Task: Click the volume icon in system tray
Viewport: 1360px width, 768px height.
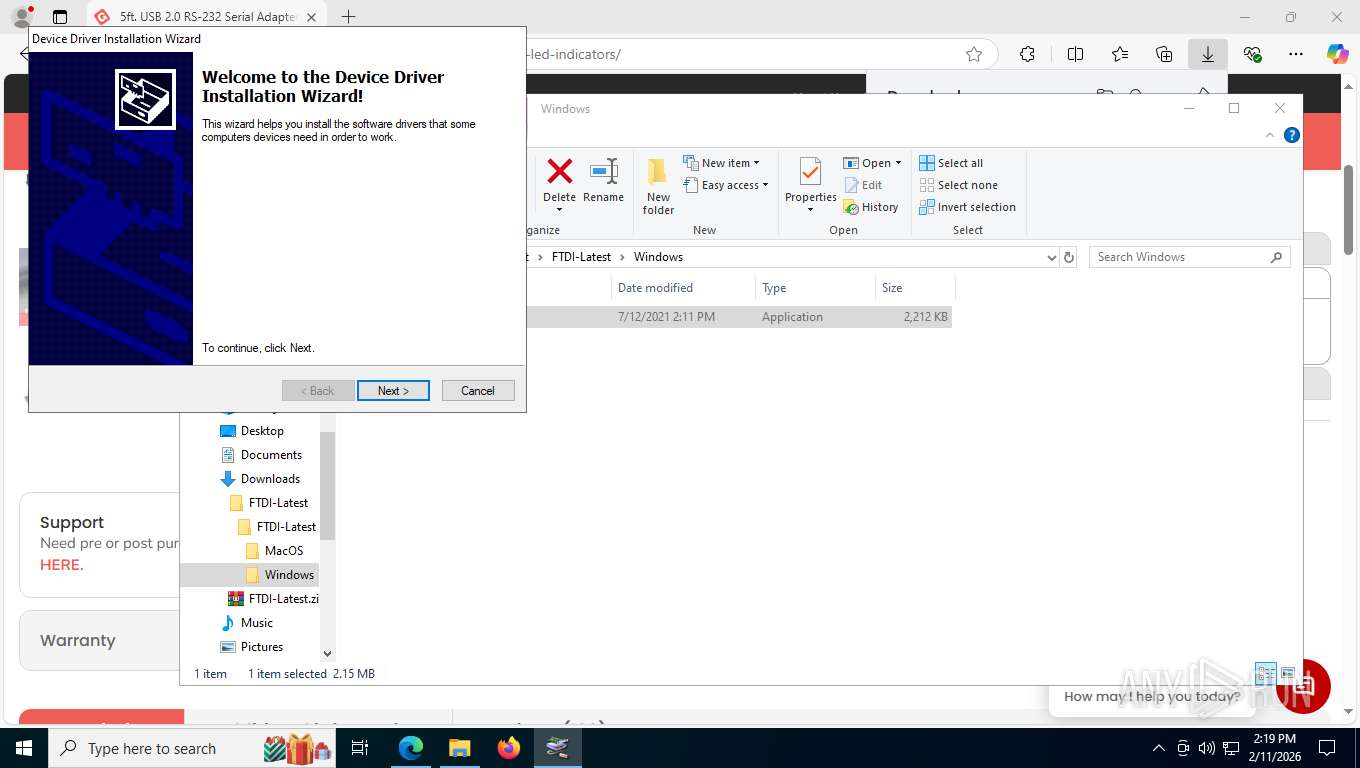Action: coord(1207,748)
